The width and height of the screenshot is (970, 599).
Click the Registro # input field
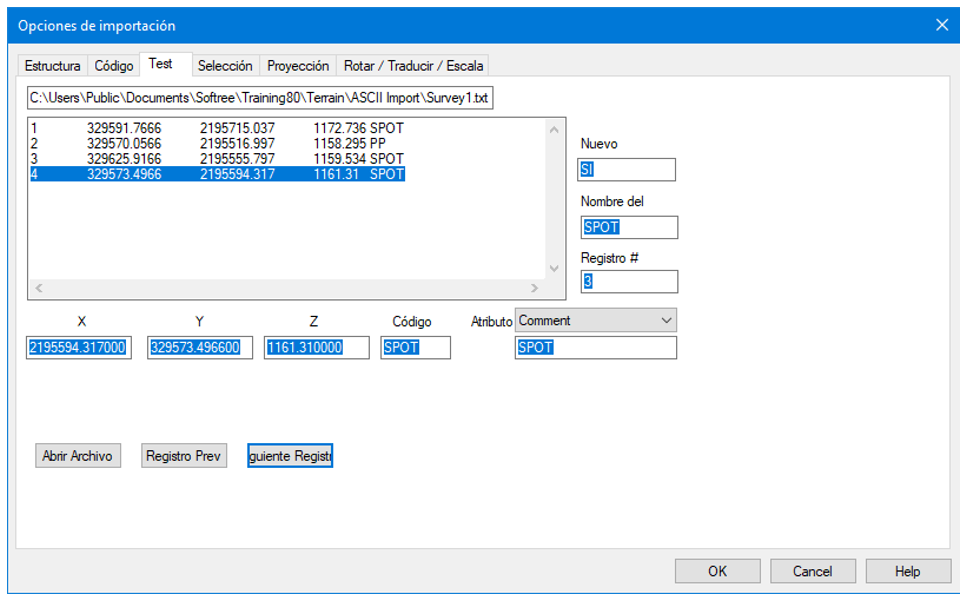tap(629, 282)
